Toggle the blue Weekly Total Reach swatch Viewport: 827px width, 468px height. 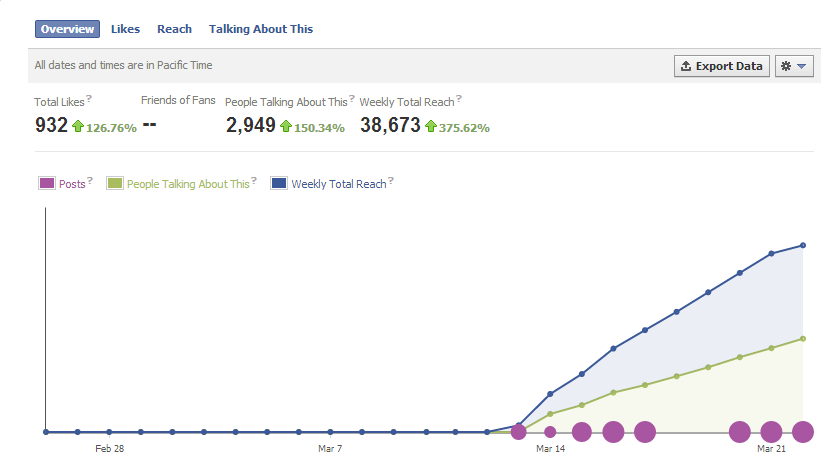click(x=278, y=183)
